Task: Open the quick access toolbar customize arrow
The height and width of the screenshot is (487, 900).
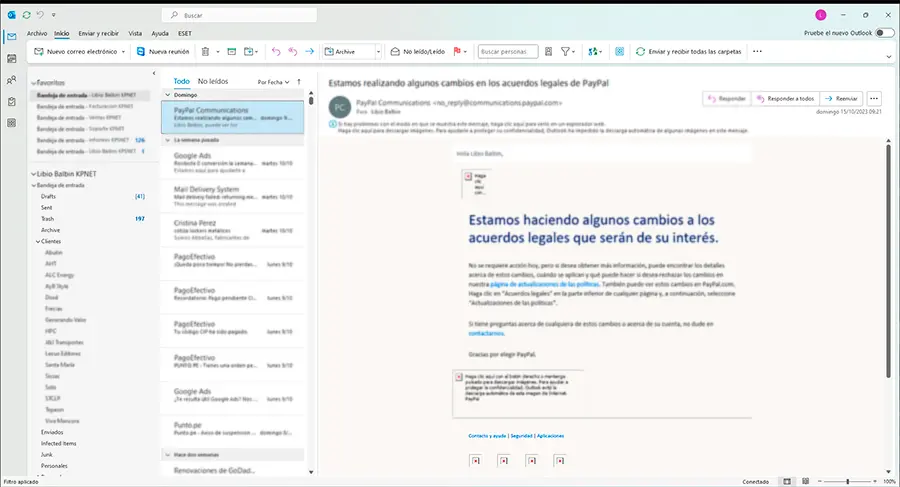Action: 53,15
